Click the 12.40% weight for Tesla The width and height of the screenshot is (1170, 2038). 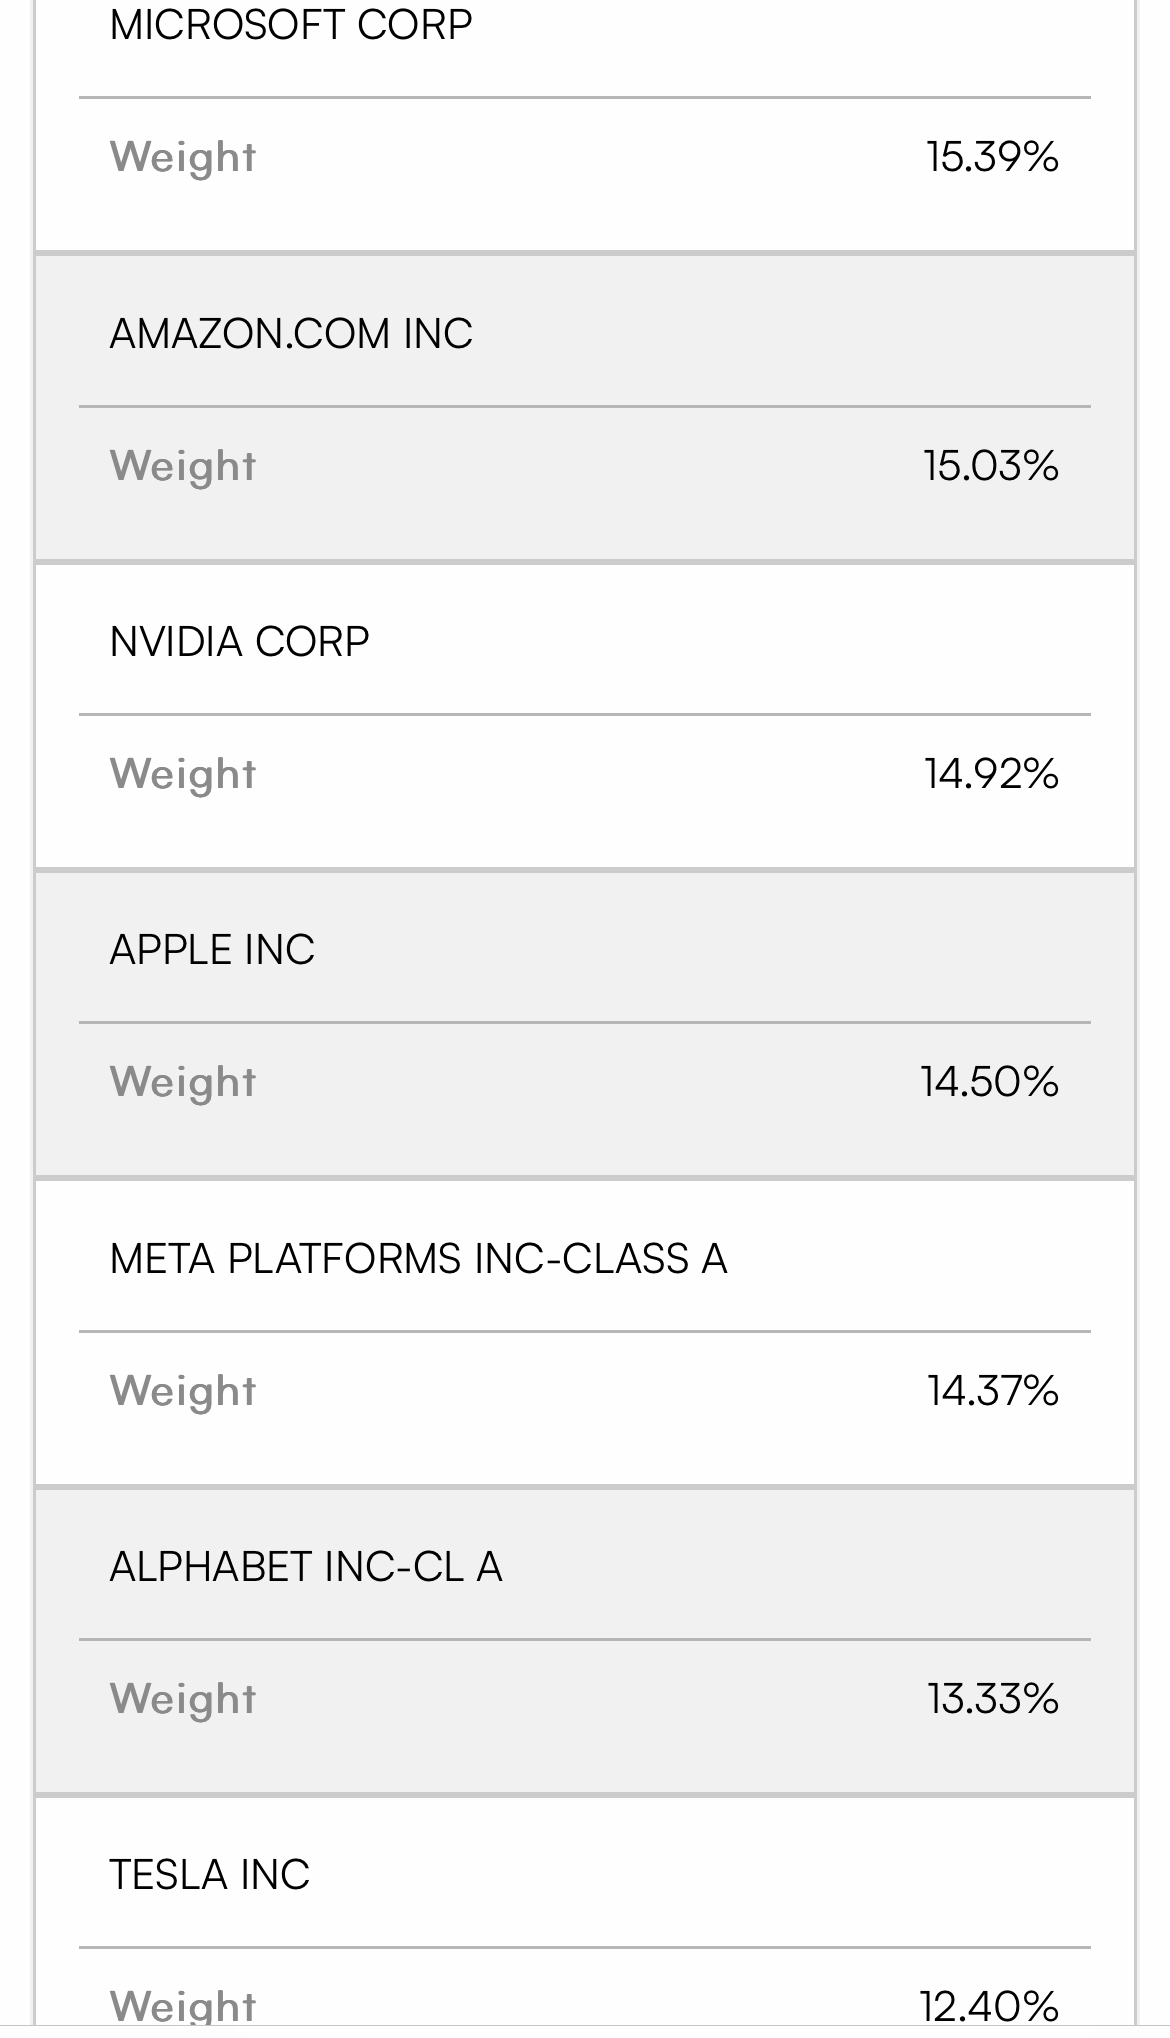tap(989, 2006)
